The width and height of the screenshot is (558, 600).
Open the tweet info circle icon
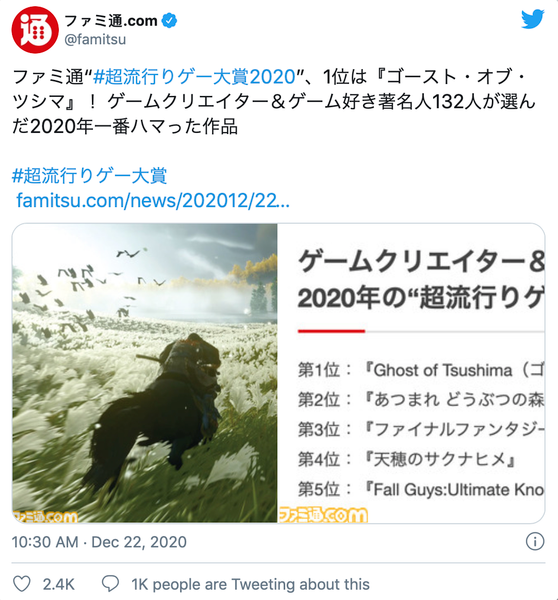(535, 541)
